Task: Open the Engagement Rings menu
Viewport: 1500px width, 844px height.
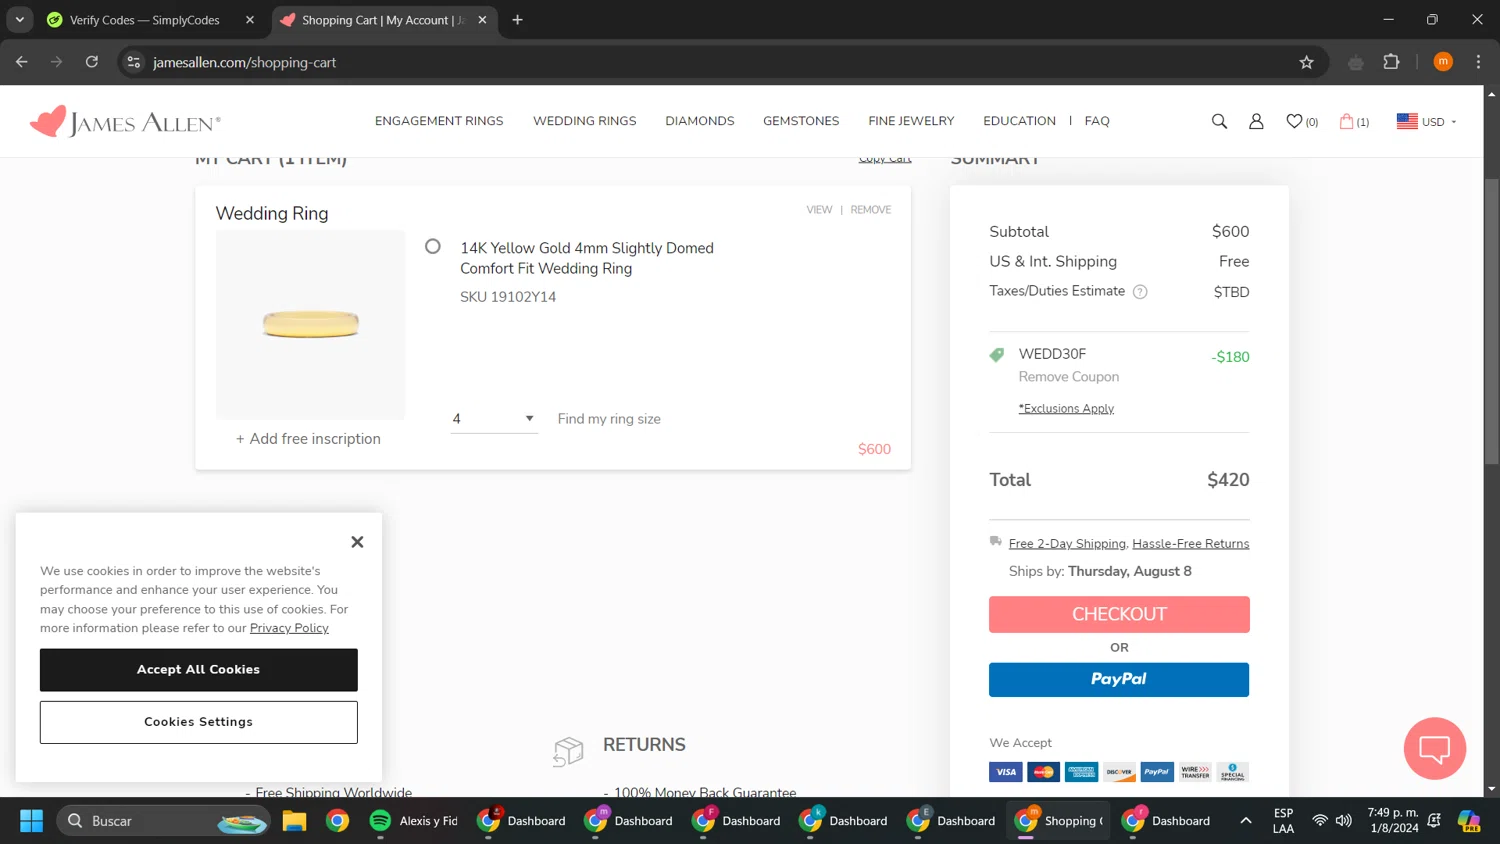Action: (439, 121)
